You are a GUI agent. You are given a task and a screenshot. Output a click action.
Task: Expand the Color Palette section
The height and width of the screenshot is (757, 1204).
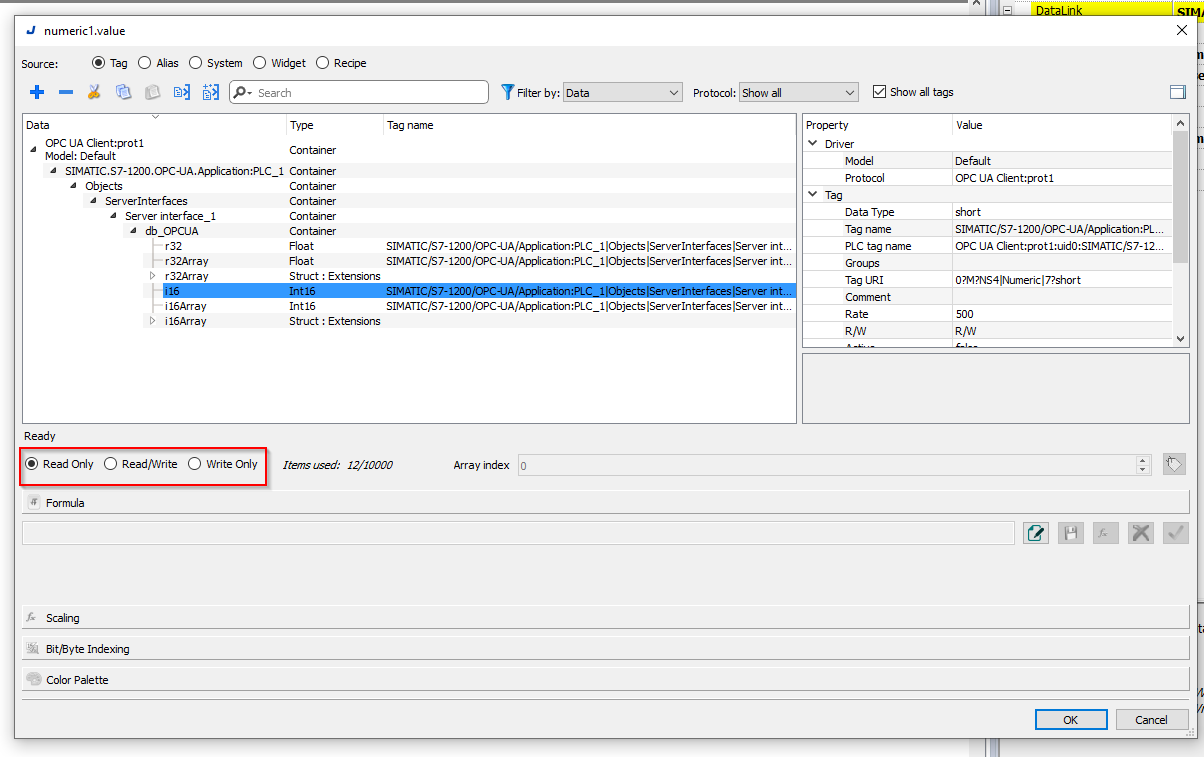coord(605,679)
